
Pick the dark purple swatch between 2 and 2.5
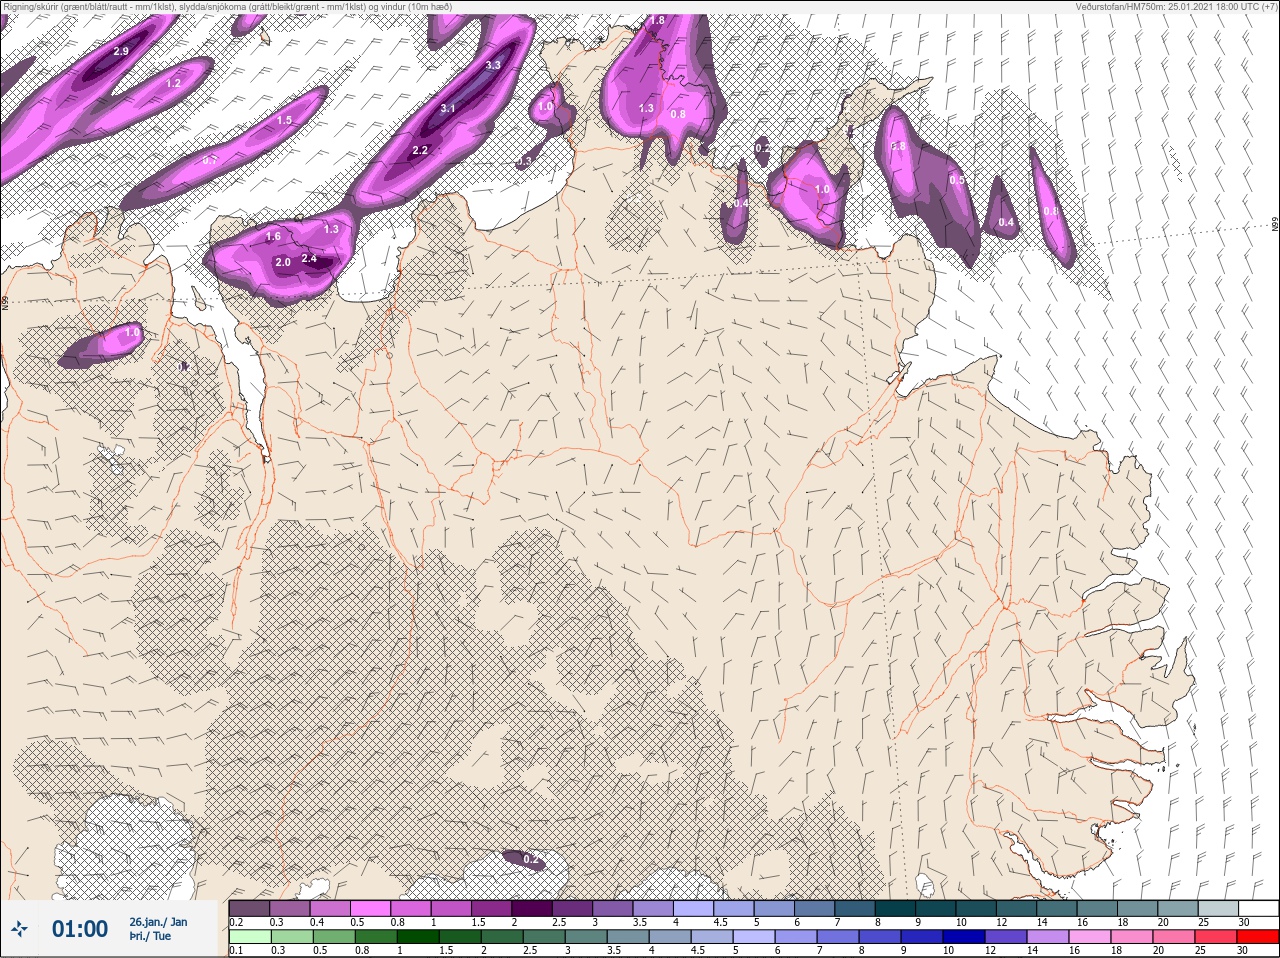[x=534, y=908]
